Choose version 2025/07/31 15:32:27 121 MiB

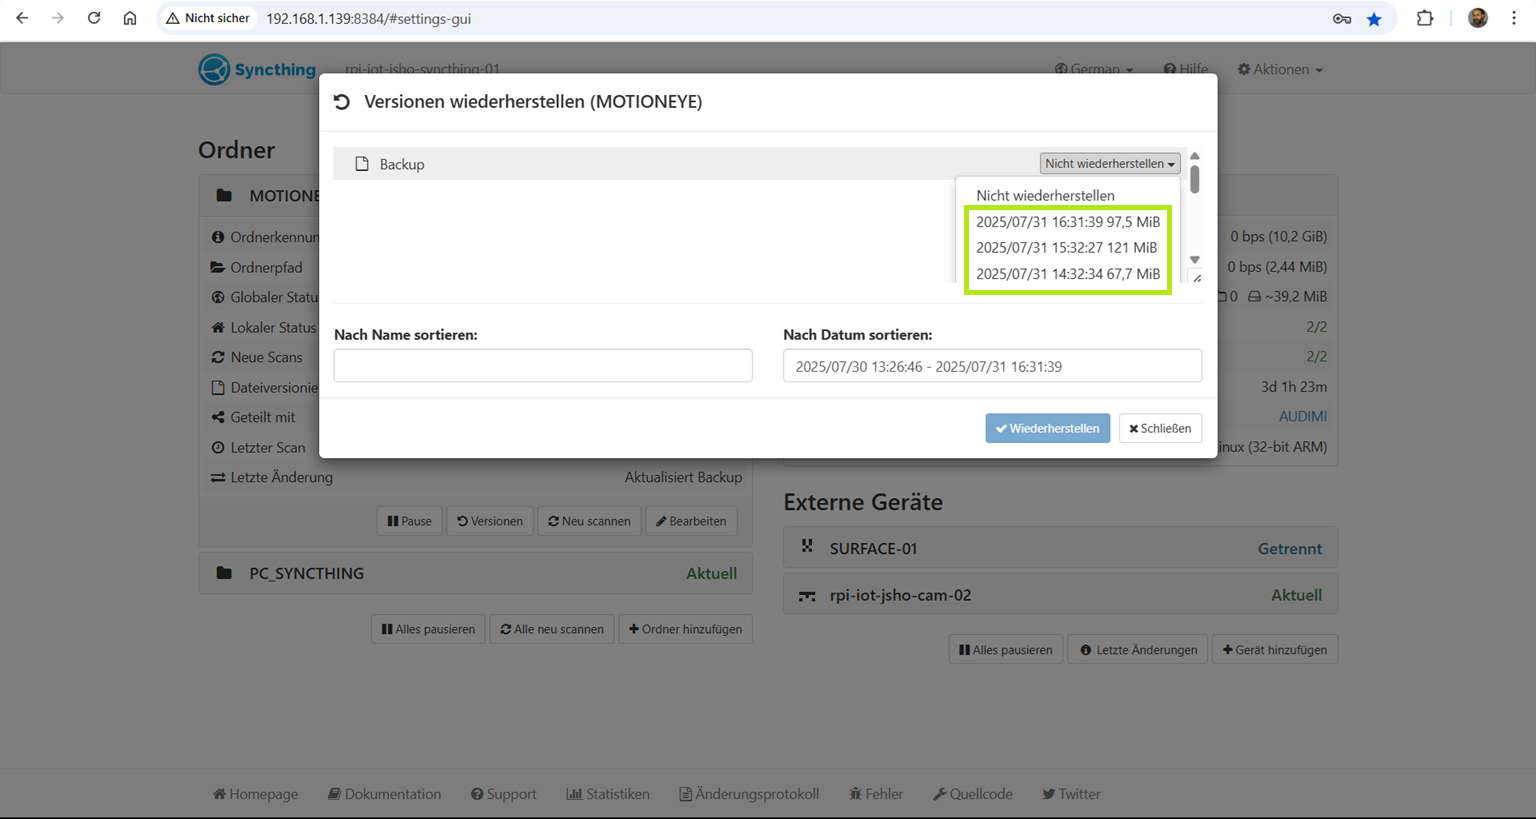click(1066, 248)
